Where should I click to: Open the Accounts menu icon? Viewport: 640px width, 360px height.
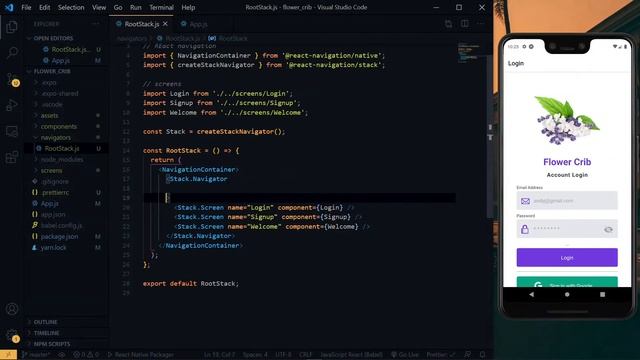point(12,309)
